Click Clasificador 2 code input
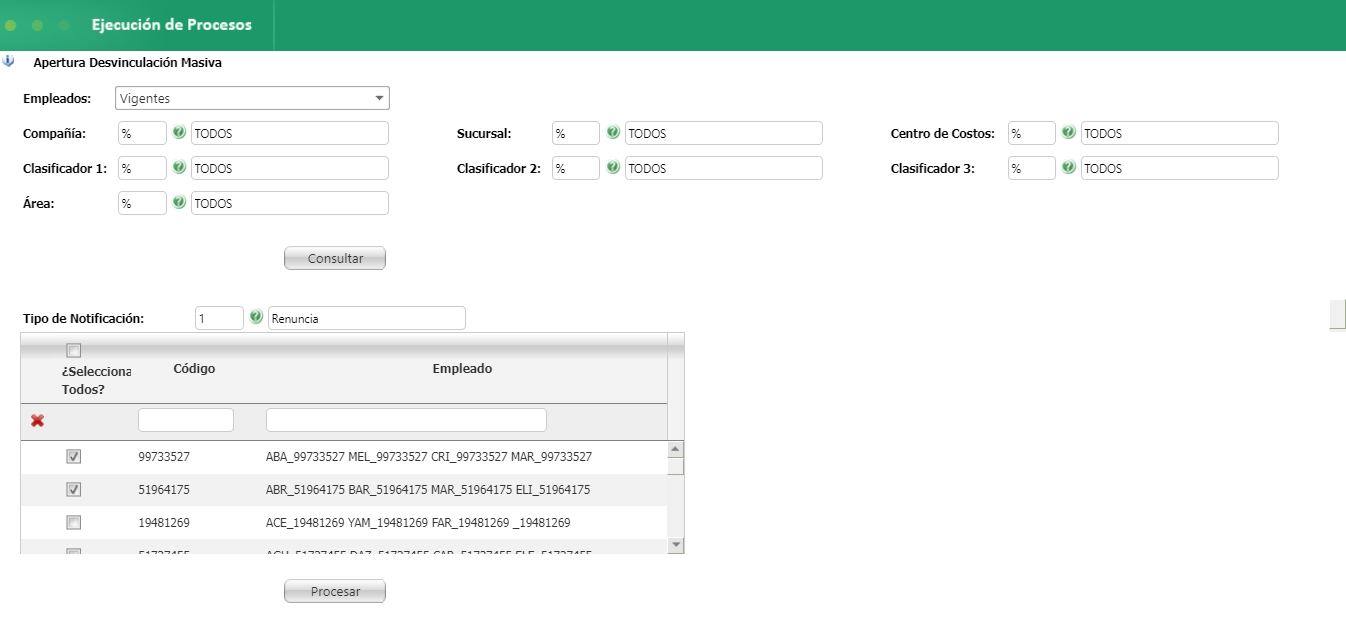The image size is (1346, 627). (576, 168)
